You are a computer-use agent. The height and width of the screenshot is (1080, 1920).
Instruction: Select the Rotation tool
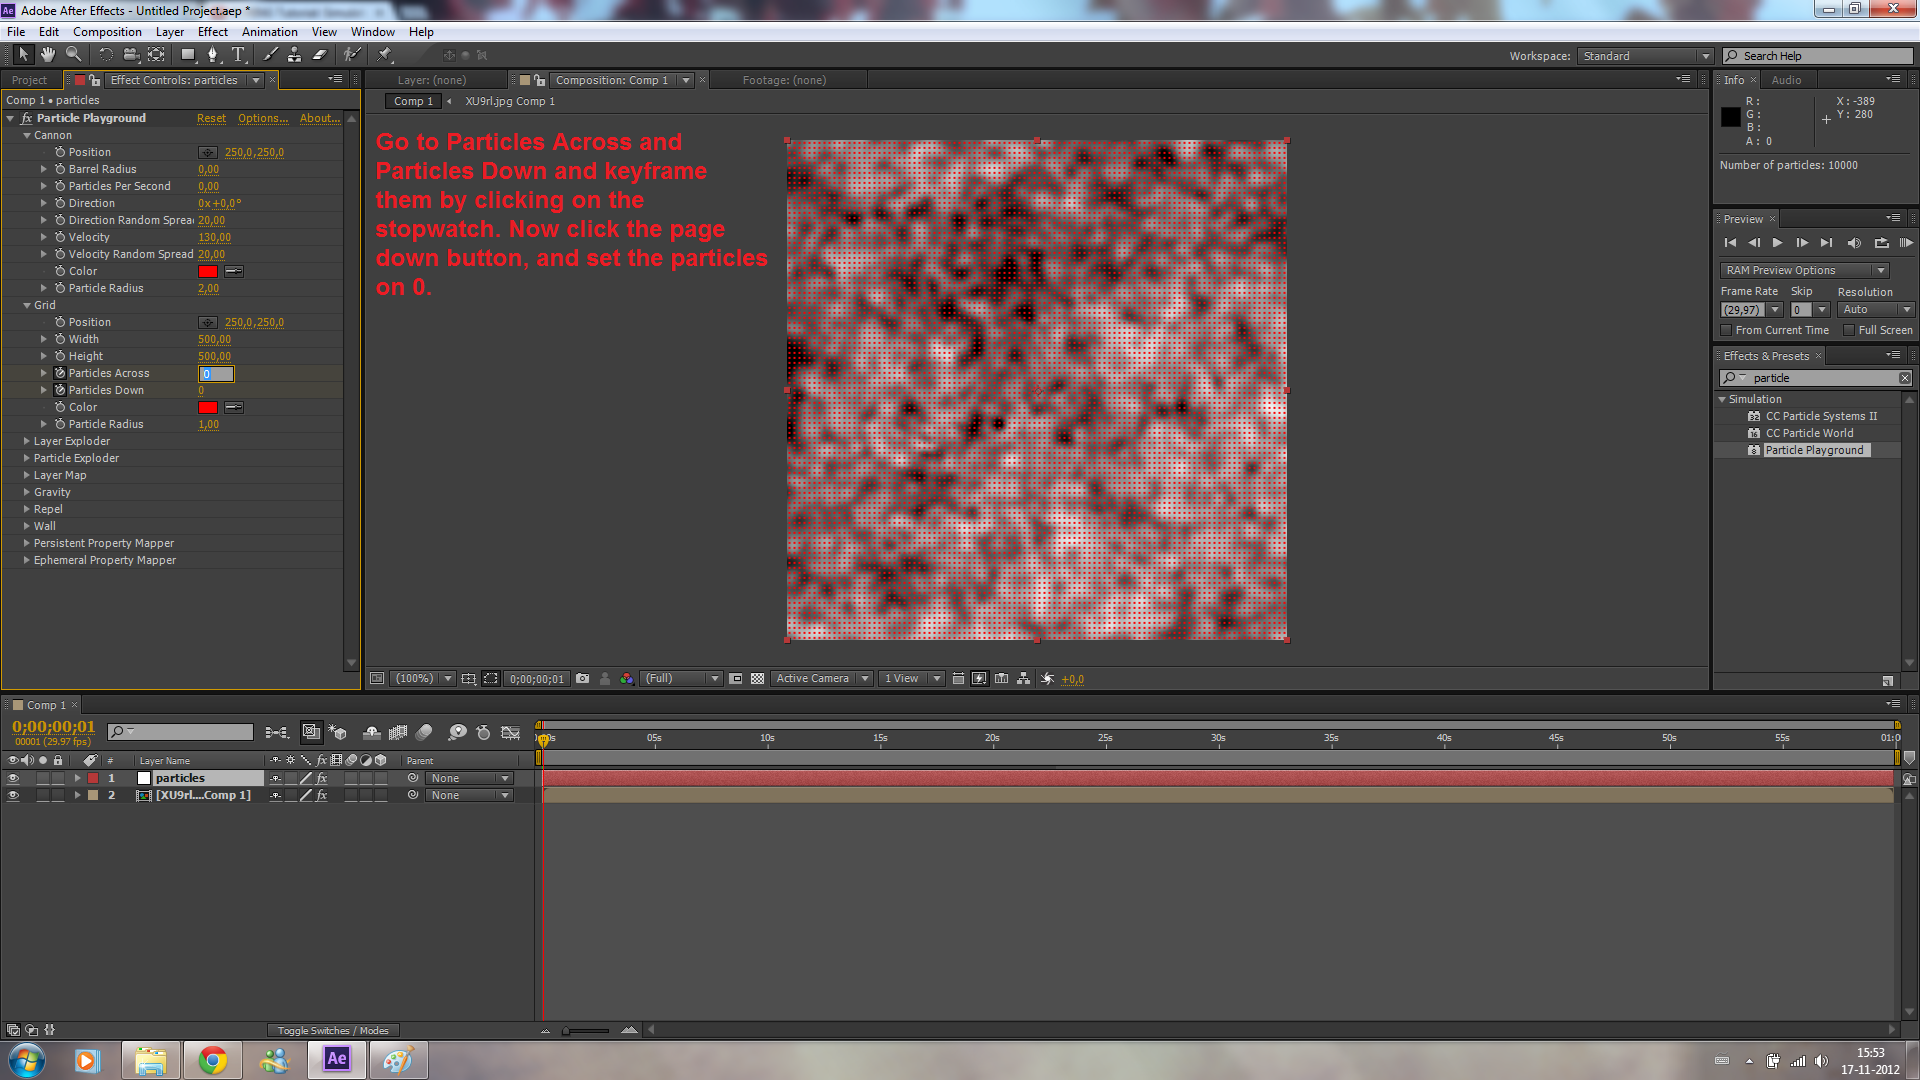pyautogui.click(x=106, y=54)
